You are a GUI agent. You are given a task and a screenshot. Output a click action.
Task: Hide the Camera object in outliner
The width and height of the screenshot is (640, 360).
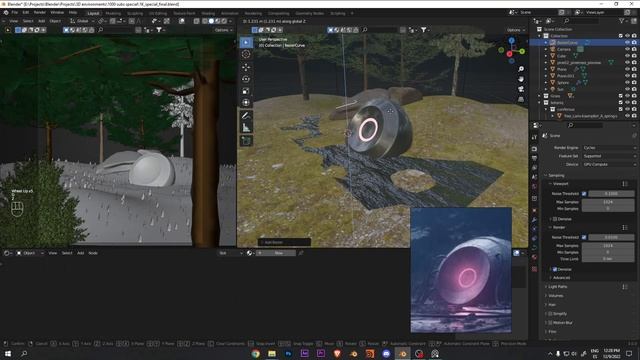coord(627,49)
